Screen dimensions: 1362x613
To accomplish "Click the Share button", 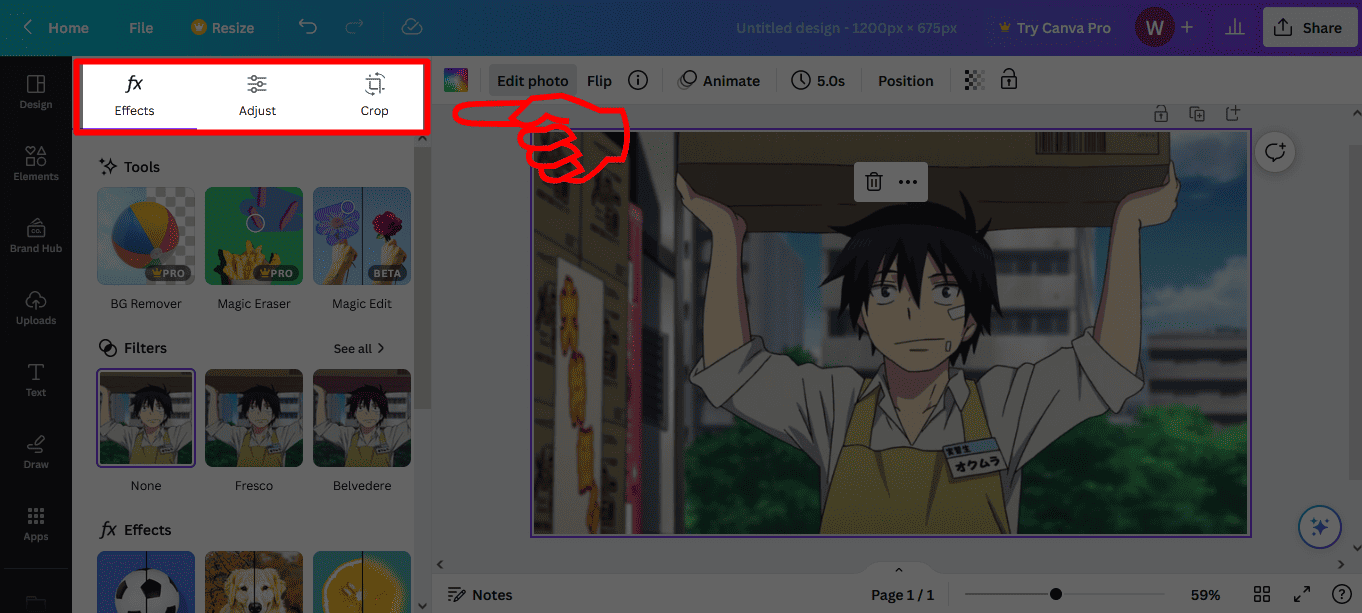I will 1309,28.
